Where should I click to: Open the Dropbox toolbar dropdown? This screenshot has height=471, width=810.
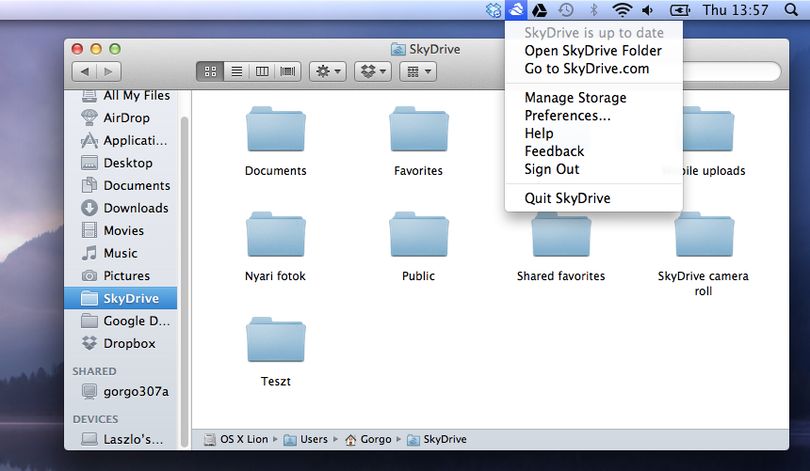[x=373, y=71]
